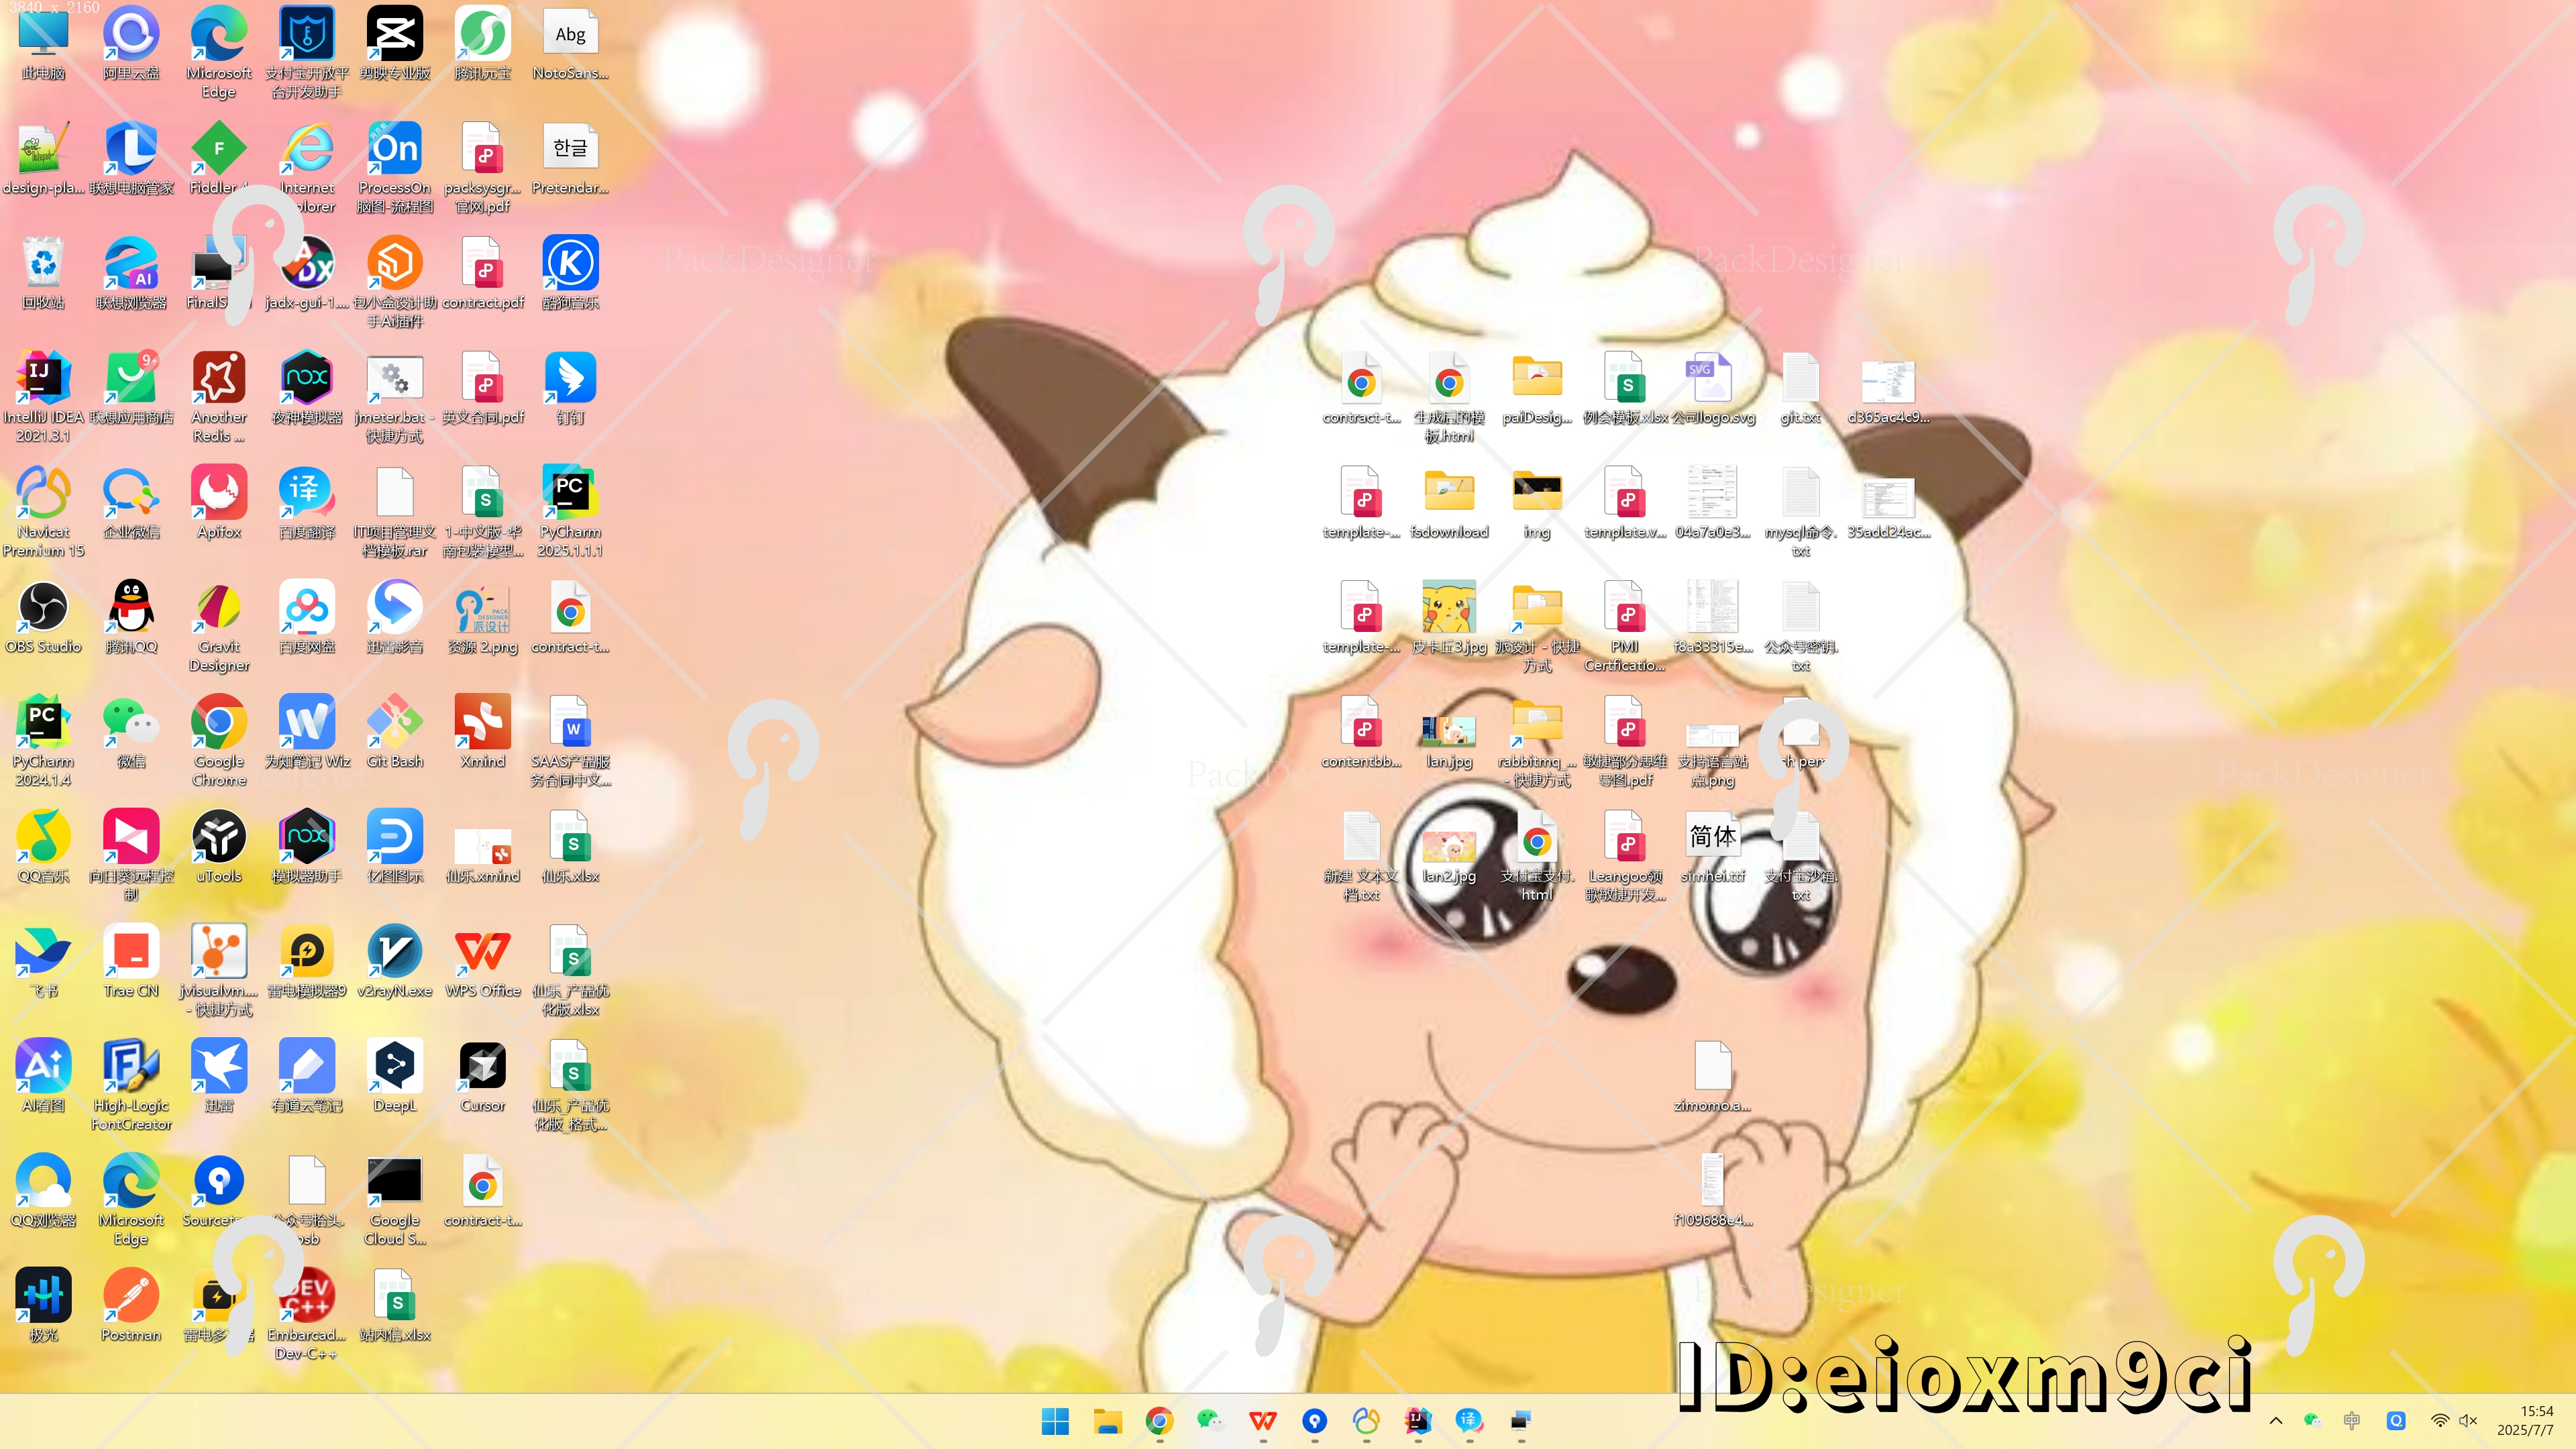The image size is (2576, 1449).
Task: Switch the Chinese input method indicator
Action: click(x=2352, y=1421)
